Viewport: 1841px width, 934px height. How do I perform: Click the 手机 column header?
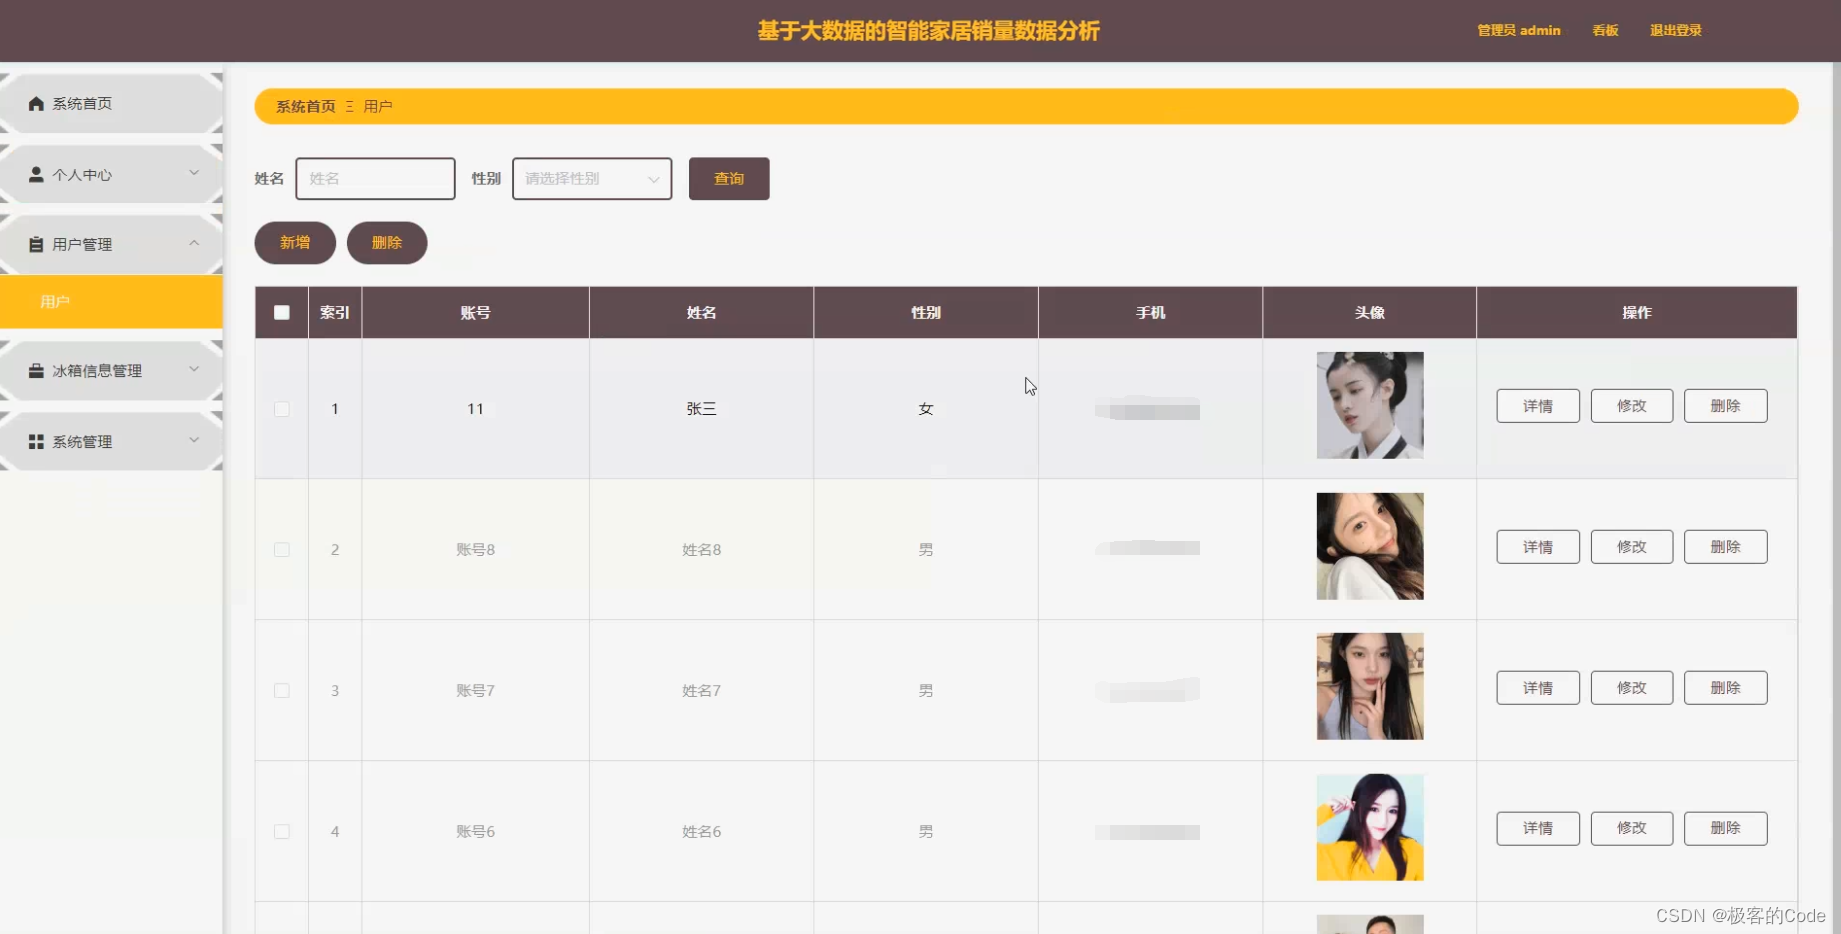pos(1151,313)
